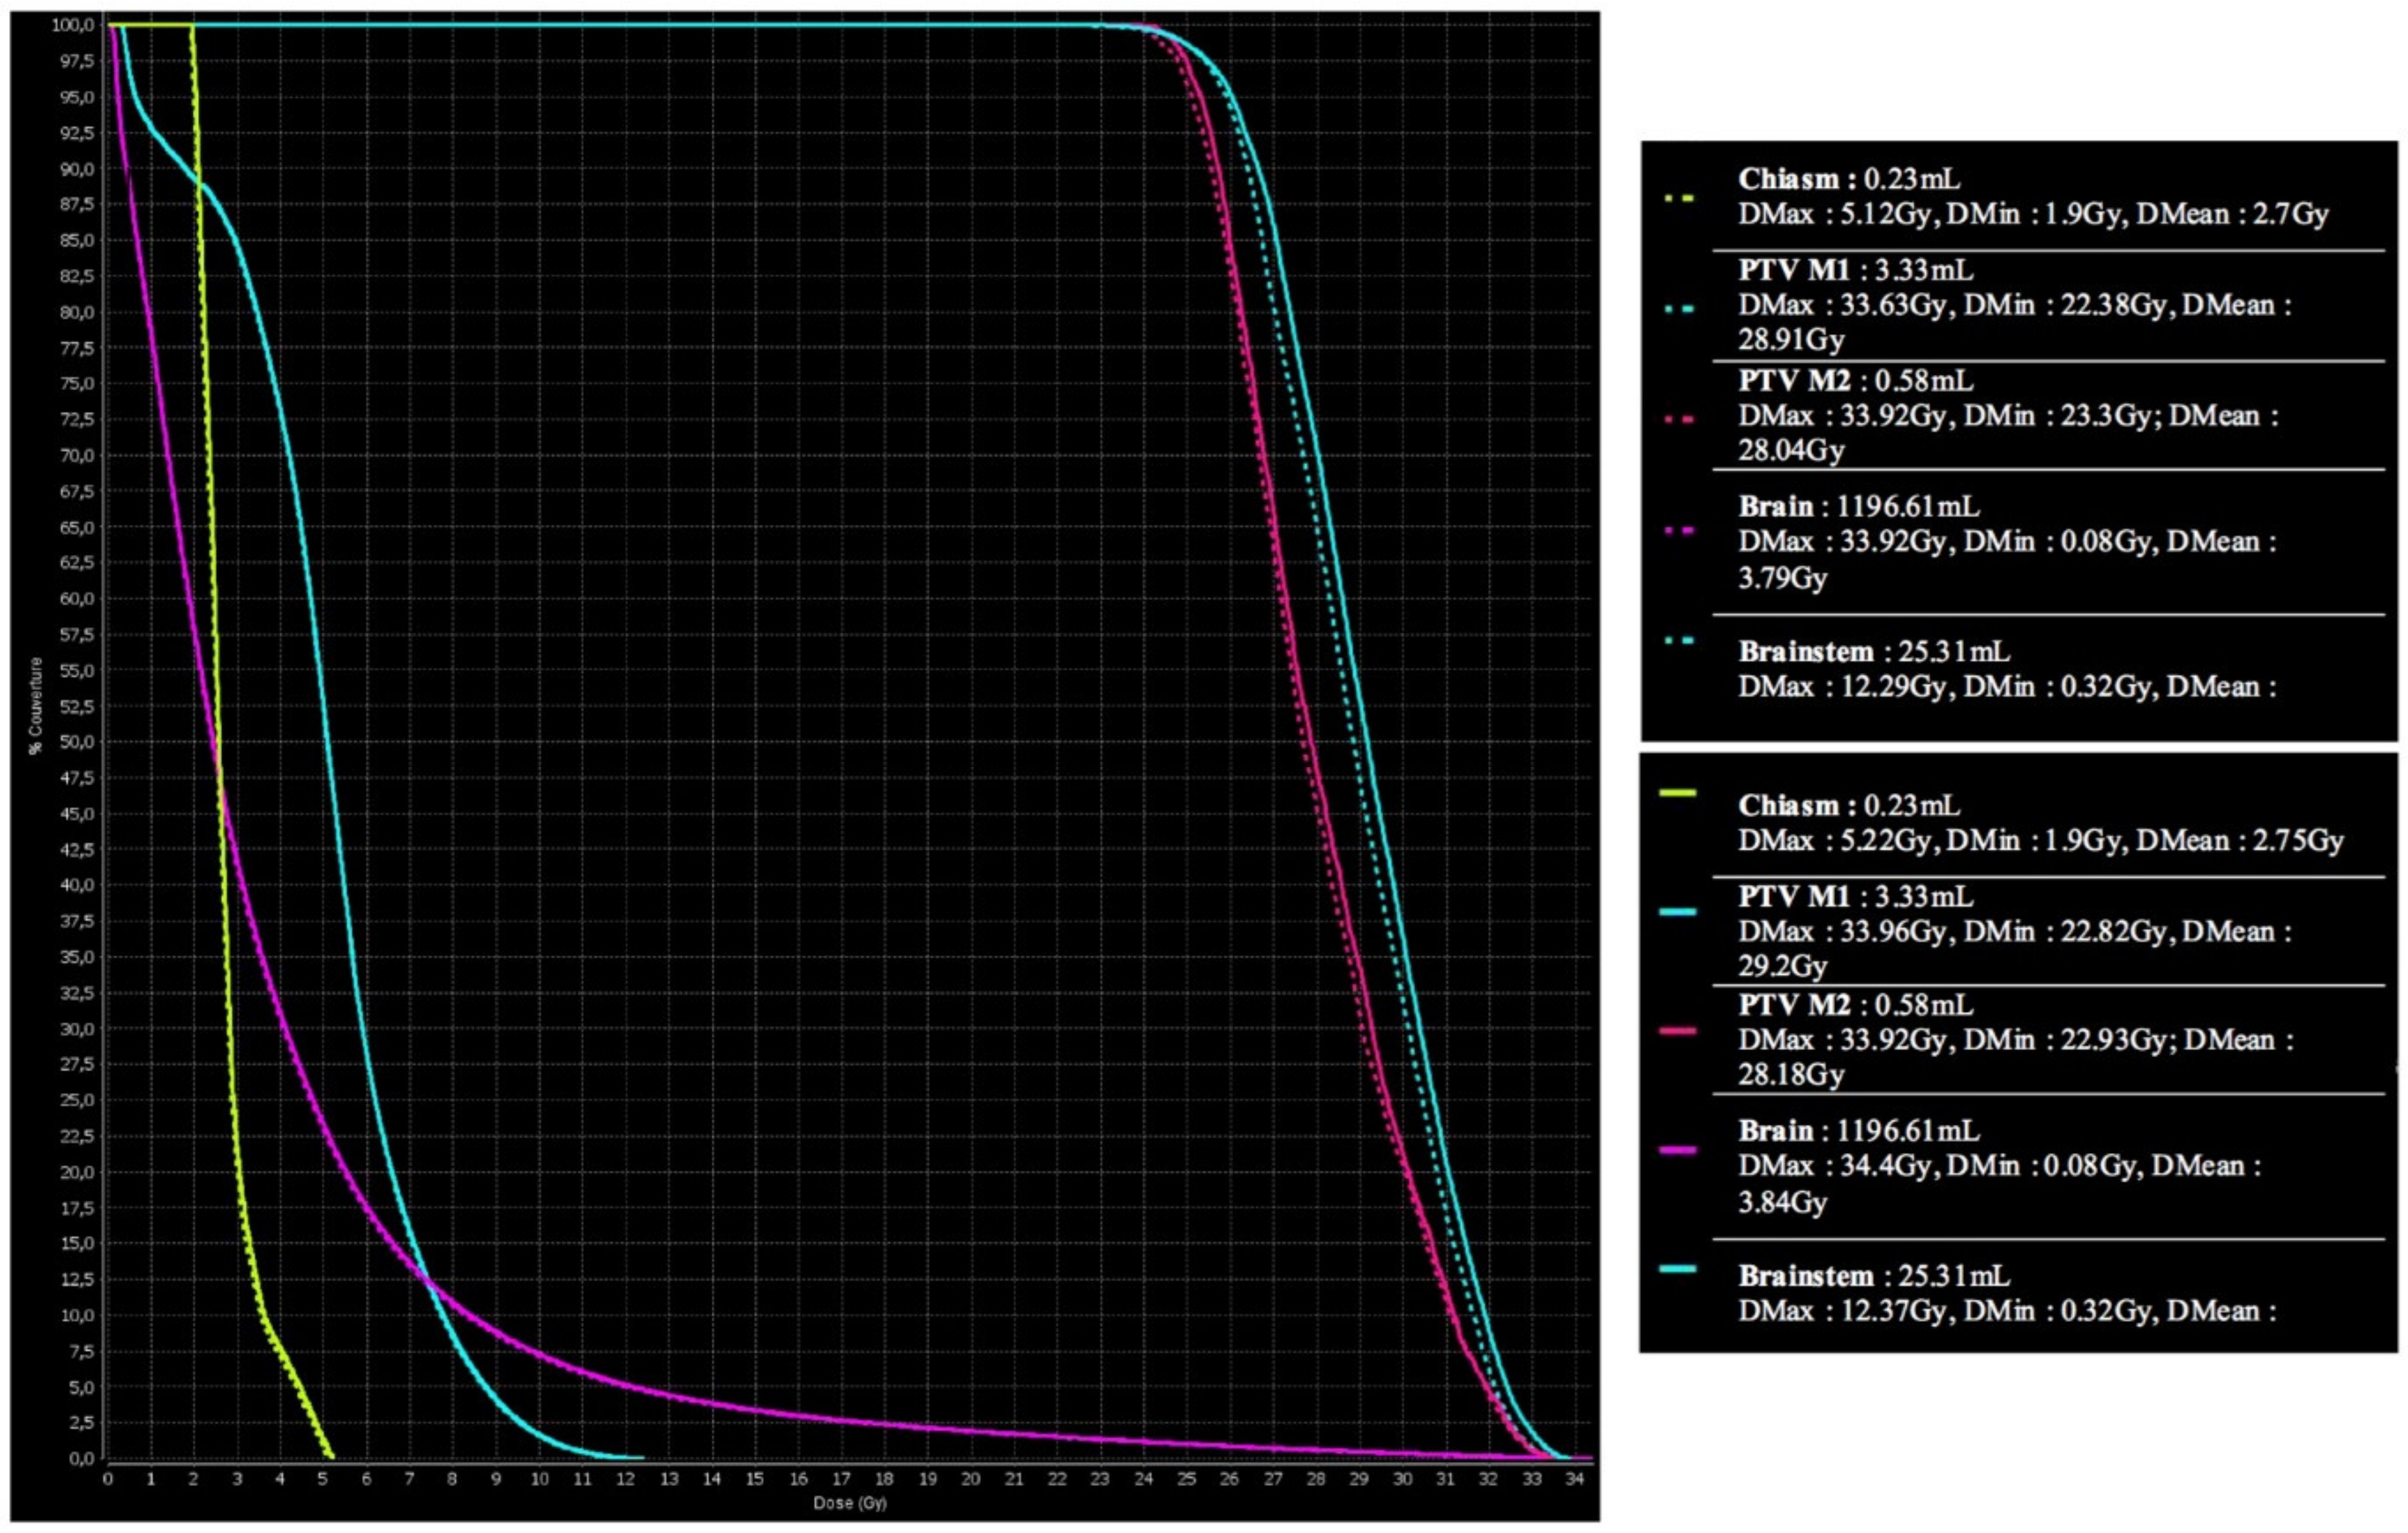
Task: Click the solid yellow Chiasm legend swatch
Action: 1677,793
